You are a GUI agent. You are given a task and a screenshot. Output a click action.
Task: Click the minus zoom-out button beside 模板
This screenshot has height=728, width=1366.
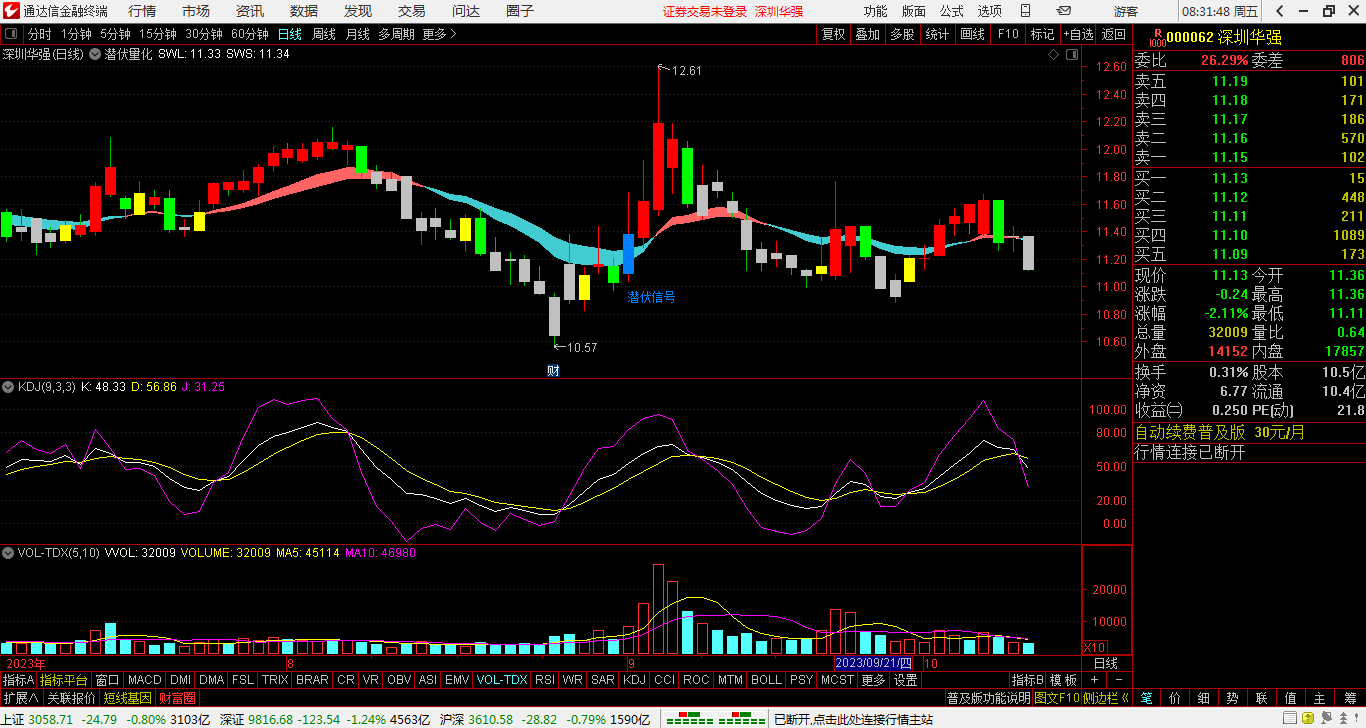click(x=1119, y=680)
